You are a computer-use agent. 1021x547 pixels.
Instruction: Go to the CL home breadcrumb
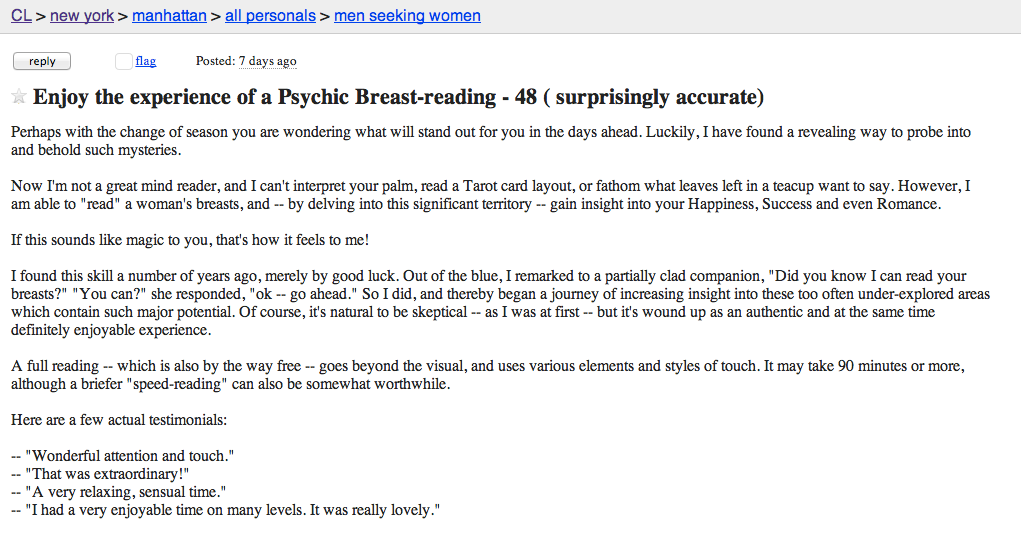click(x=21, y=16)
